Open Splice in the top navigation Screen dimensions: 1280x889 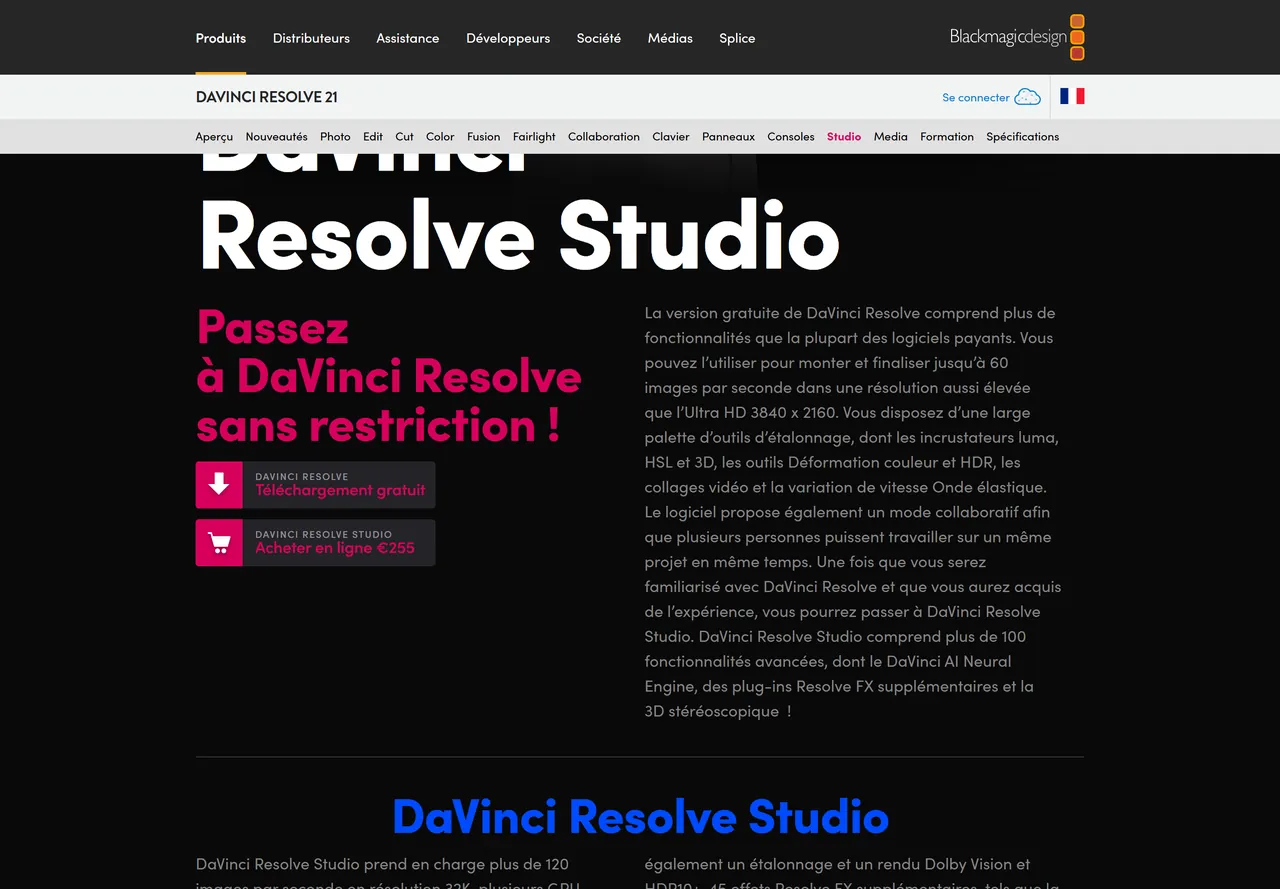737,38
